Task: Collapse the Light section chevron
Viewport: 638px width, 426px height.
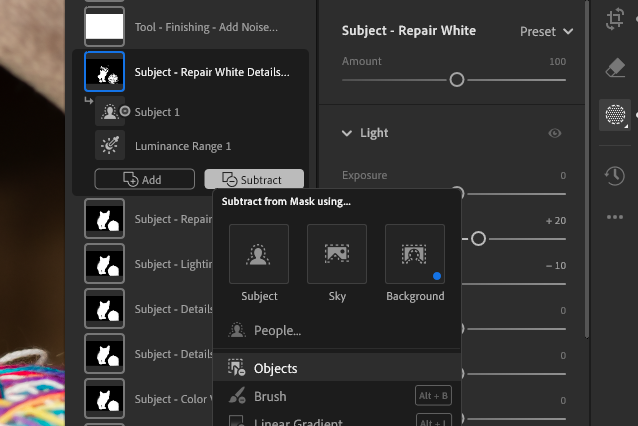Action: point(348,133)
